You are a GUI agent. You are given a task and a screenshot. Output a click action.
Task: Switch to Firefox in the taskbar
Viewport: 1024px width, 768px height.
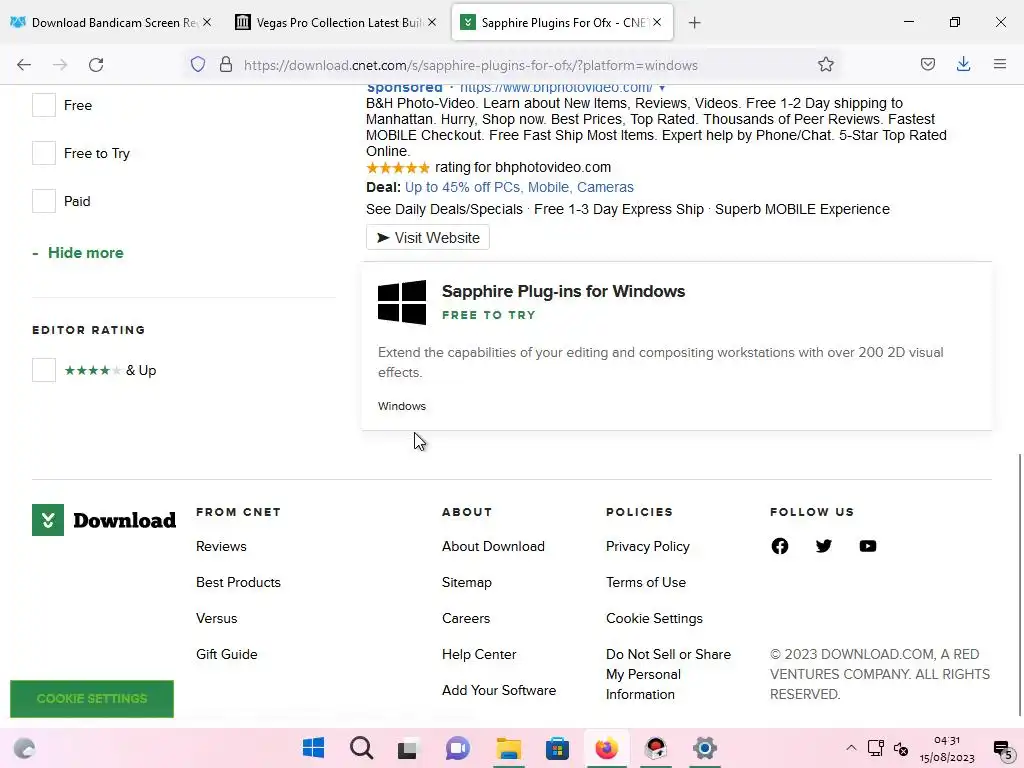pyautogui.click(x=606, y=748)
